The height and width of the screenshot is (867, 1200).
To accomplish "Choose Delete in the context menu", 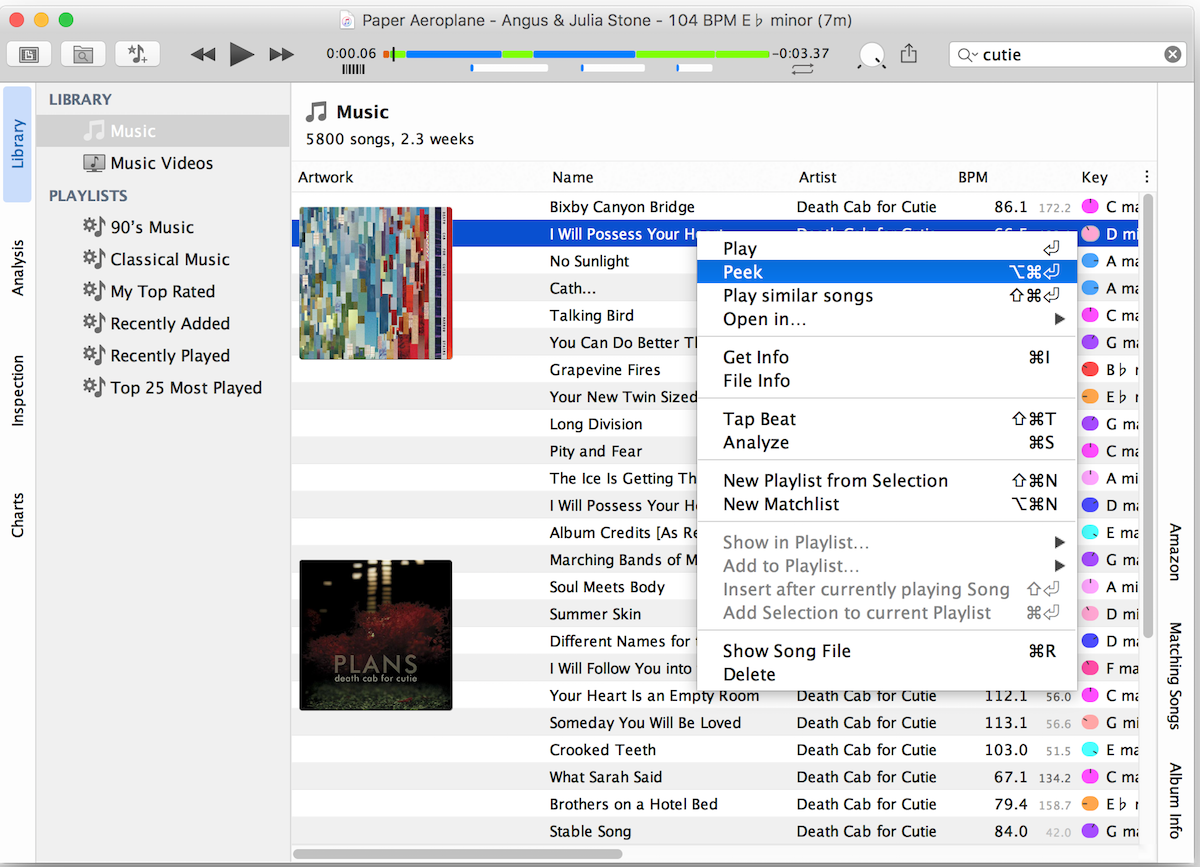I will (887, 675).
